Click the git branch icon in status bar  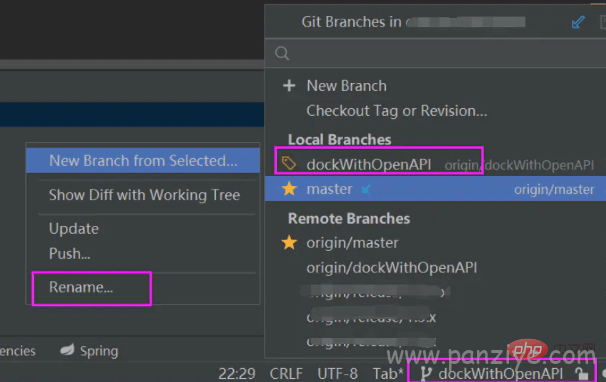[x=426, y=373]
